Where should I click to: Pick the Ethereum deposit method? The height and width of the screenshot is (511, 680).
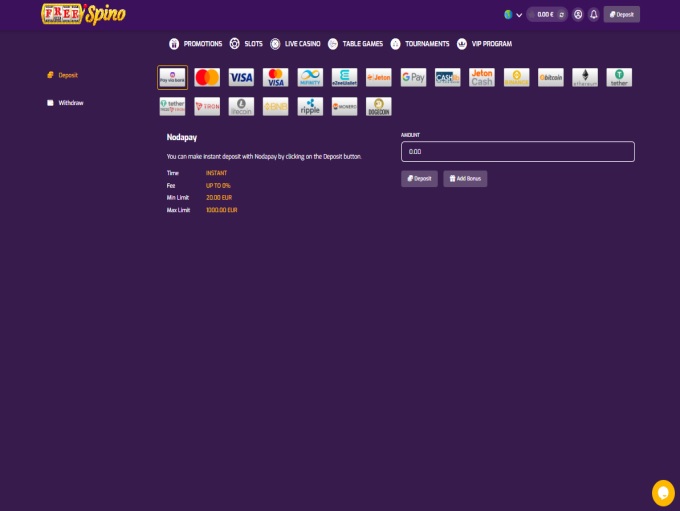pyautogui.click(x=585, y=78)
